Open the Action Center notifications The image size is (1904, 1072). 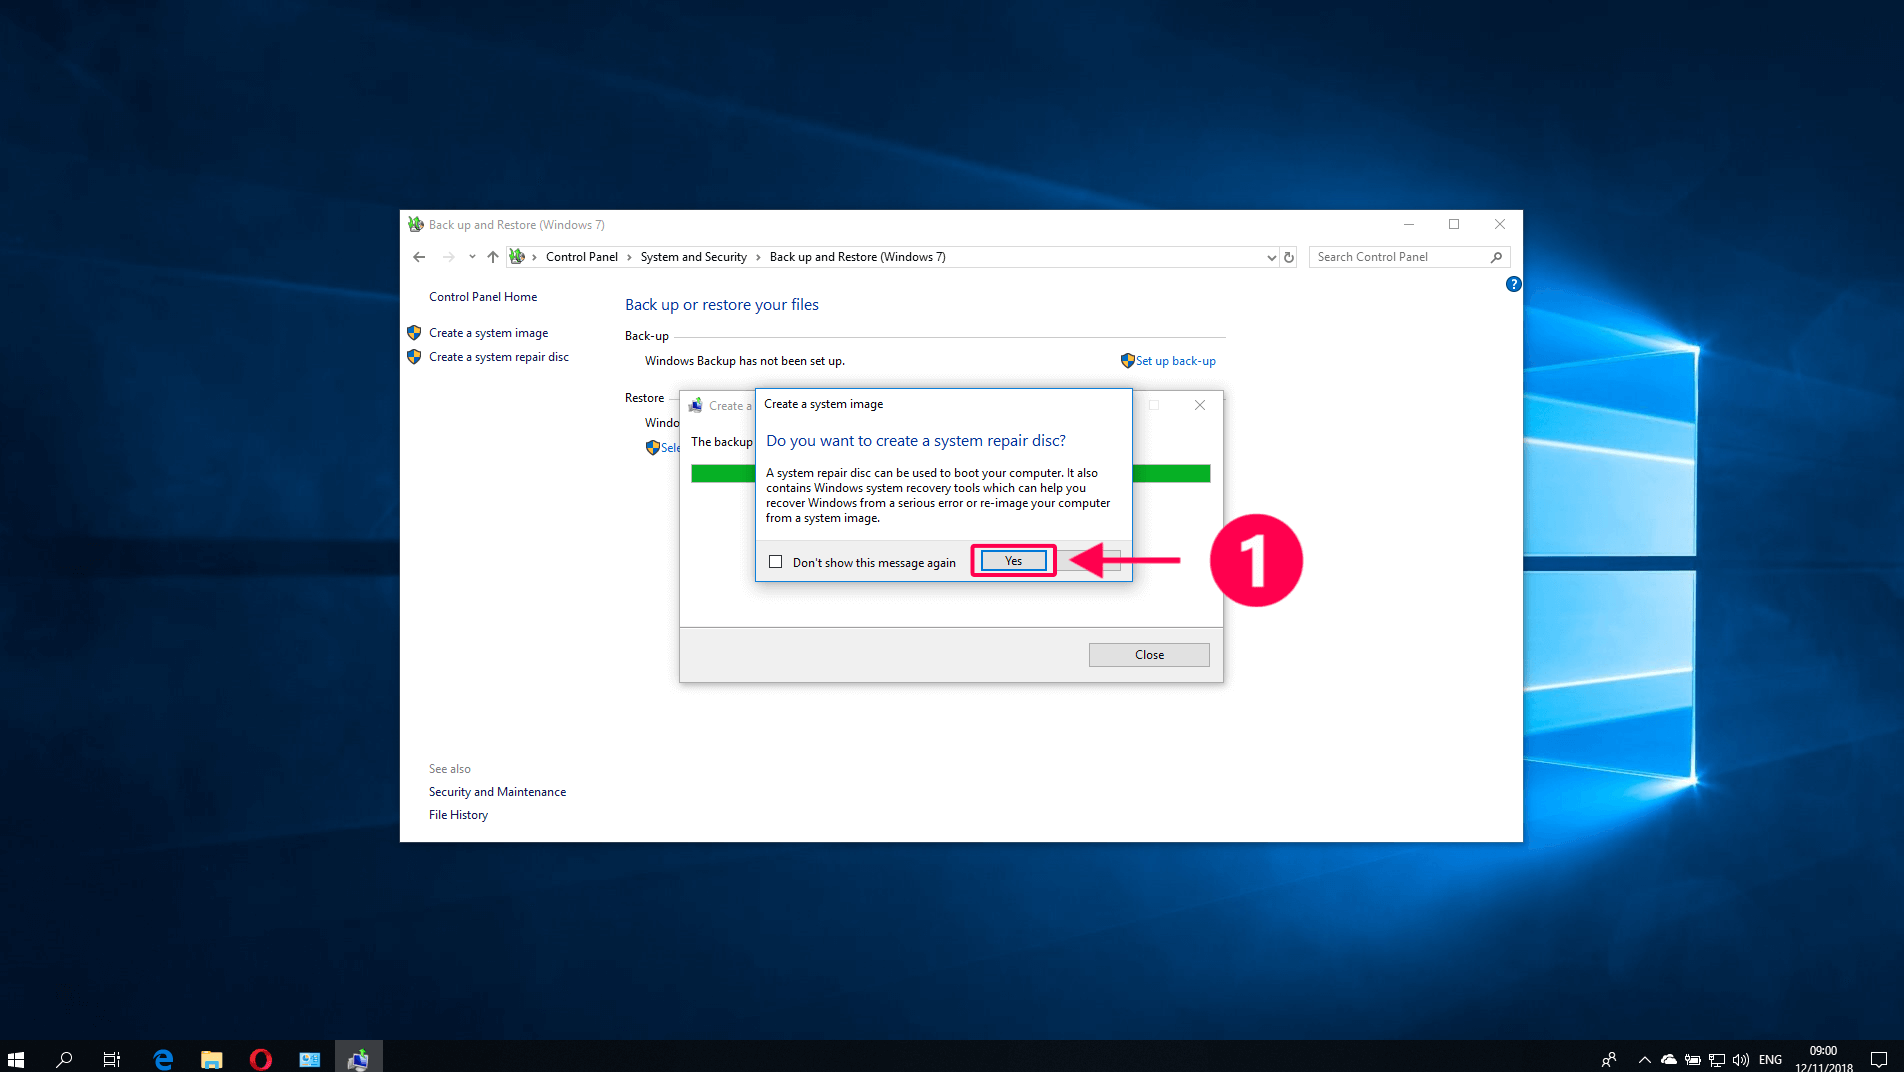click(1879, 1060)
